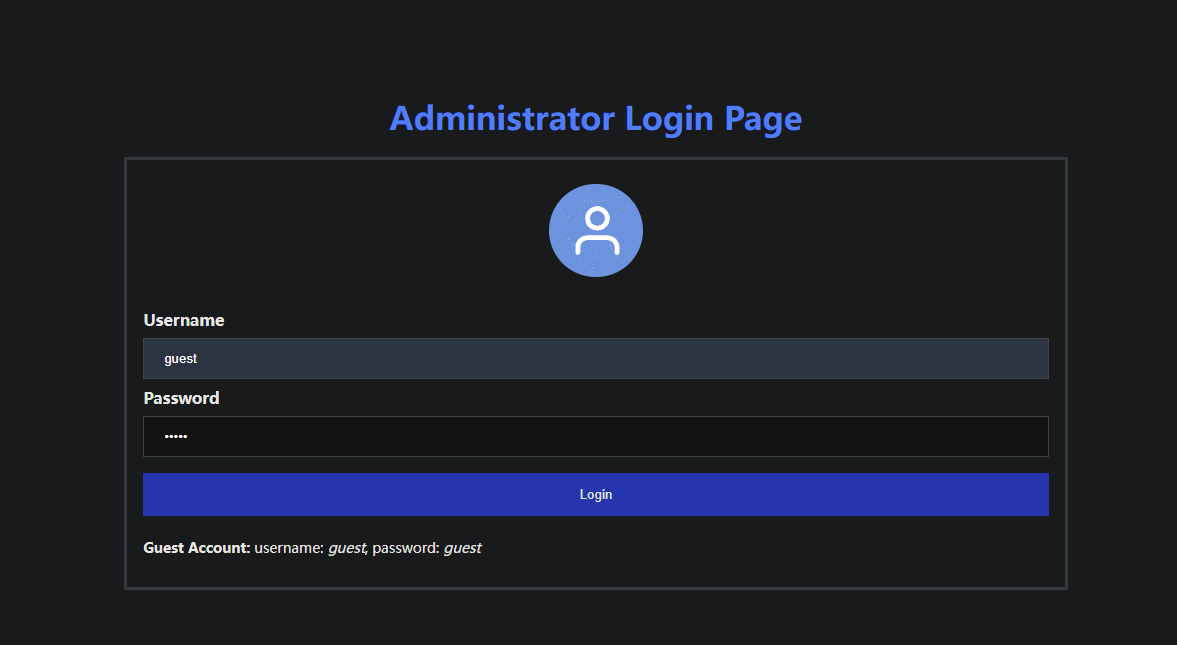
Task: Click the "username:" word in guest hint
Action: [289, 548]
